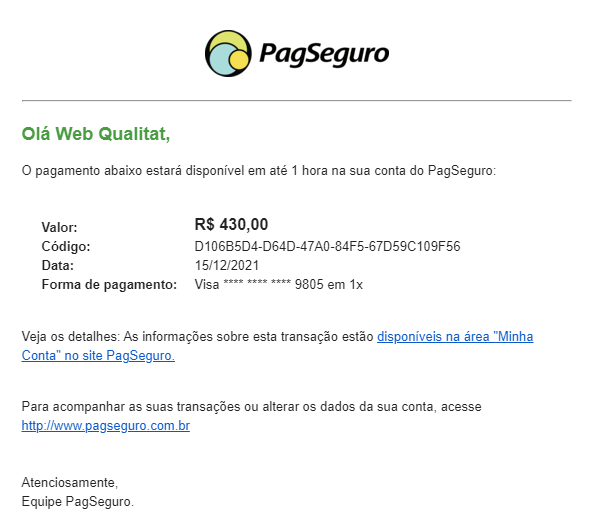
Task: Click the sentence about payment available in 1 hour
Action: click(x=259, y=171)
